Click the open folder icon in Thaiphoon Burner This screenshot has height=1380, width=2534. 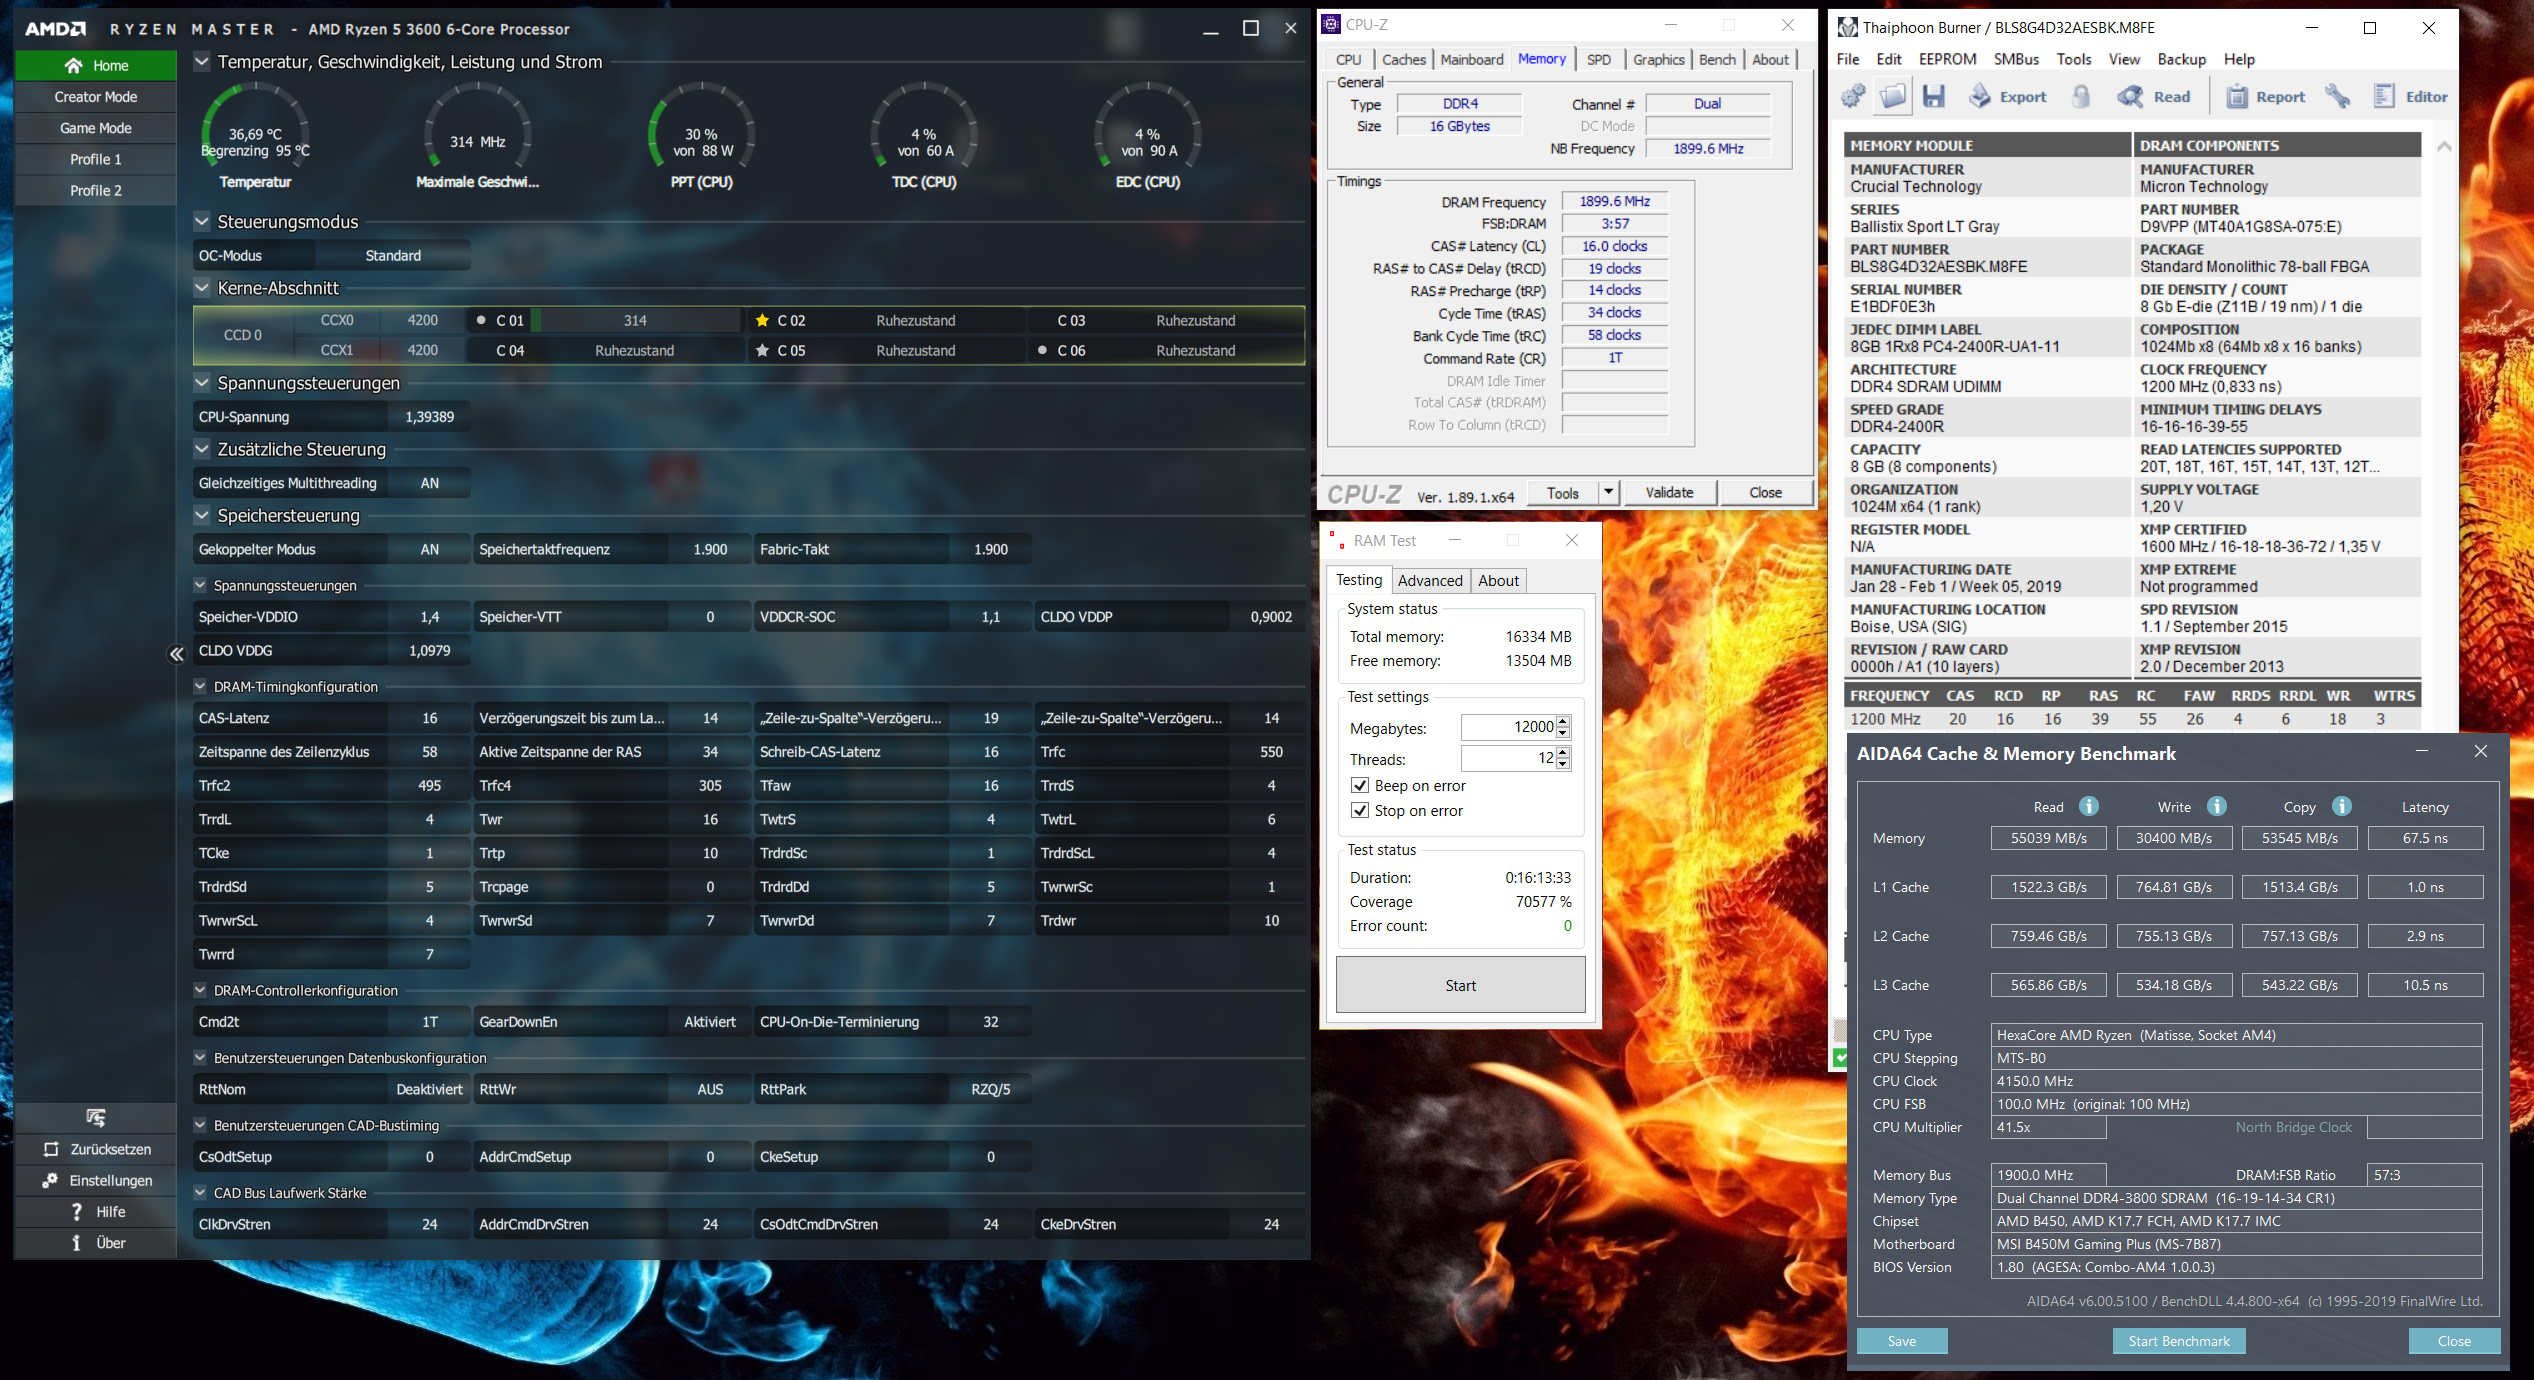[1893, 96]
